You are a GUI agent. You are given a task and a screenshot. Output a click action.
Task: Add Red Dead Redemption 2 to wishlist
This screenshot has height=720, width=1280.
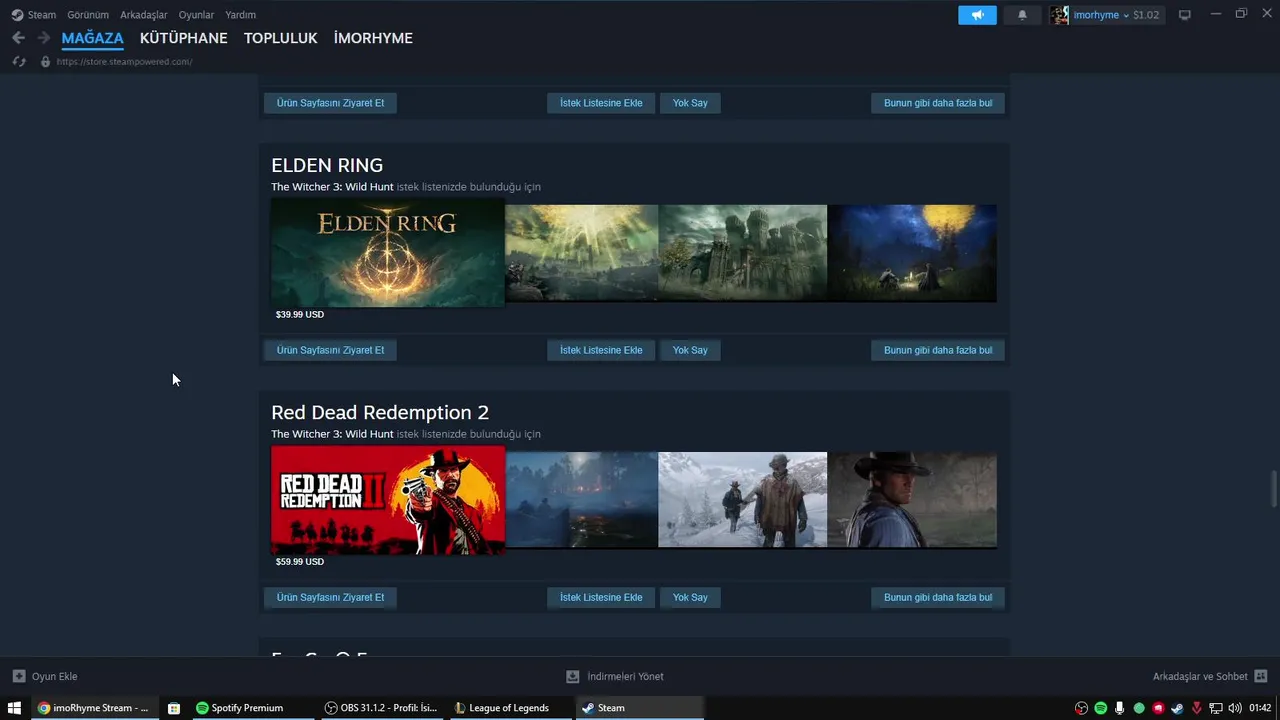pos(601,597)
